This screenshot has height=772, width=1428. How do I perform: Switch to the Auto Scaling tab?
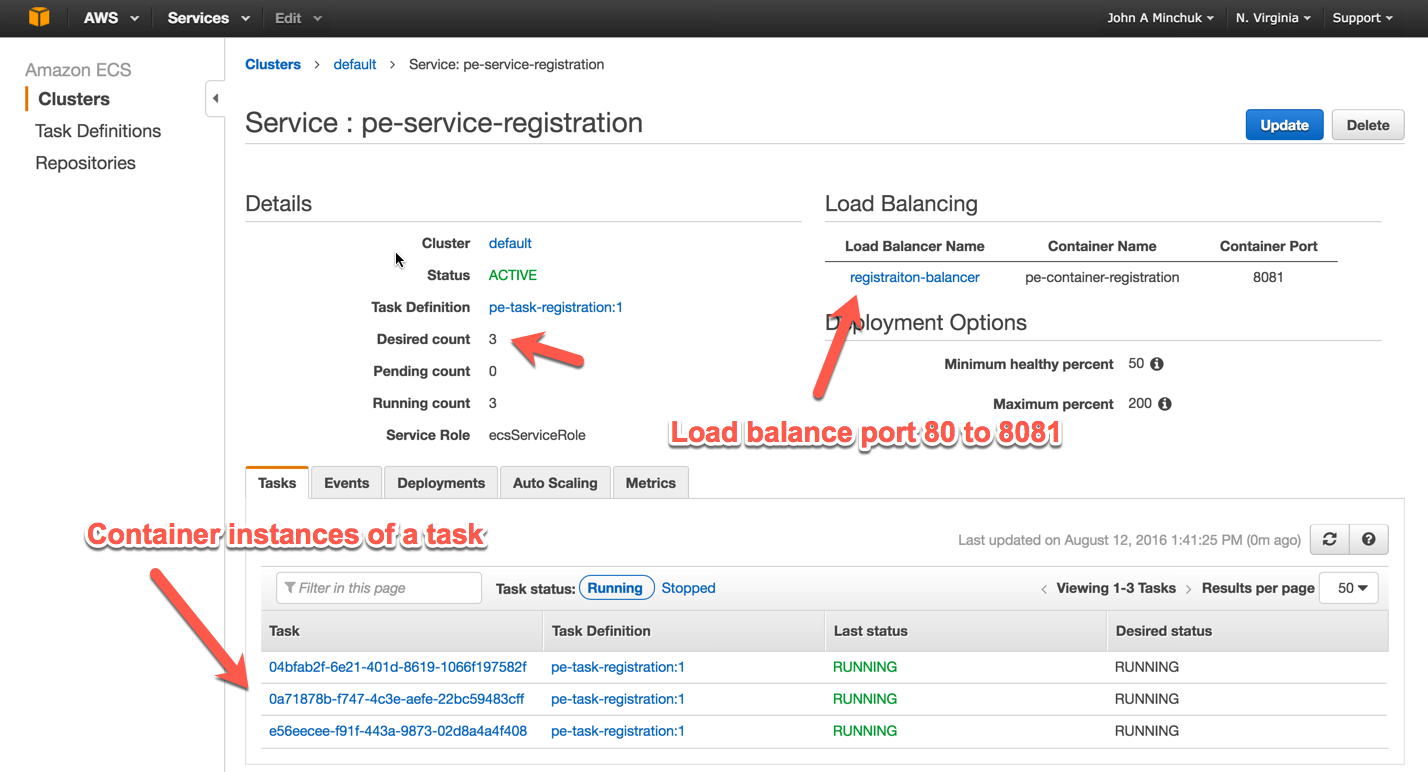click(x=555, y=482)
